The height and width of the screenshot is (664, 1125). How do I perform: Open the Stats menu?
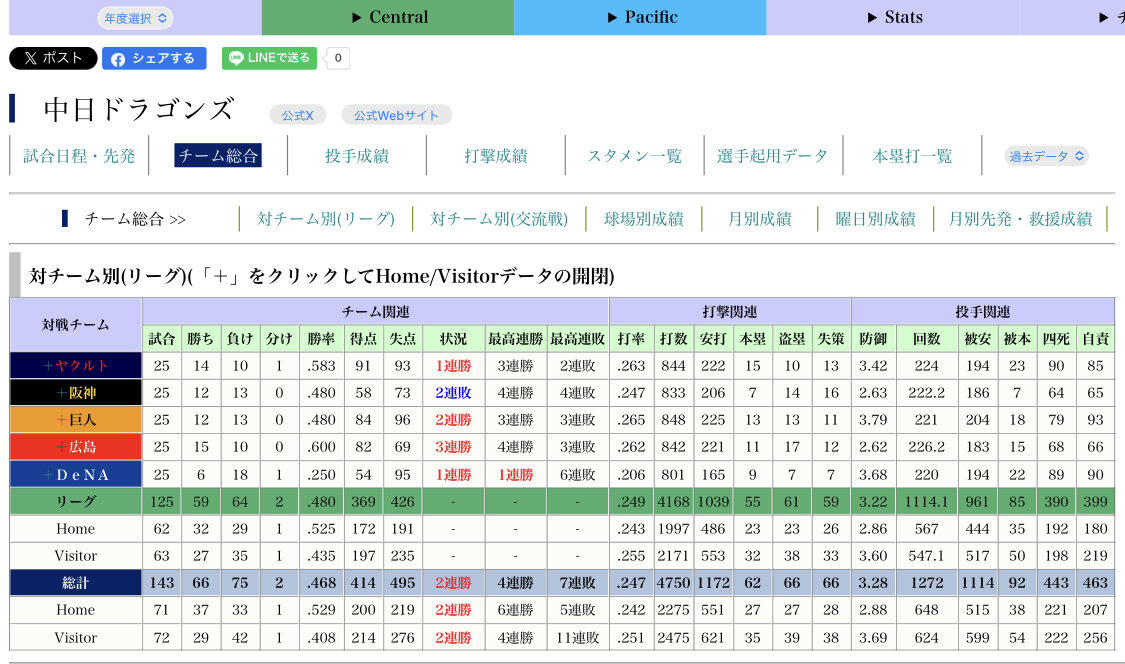[x=892, y=17]
